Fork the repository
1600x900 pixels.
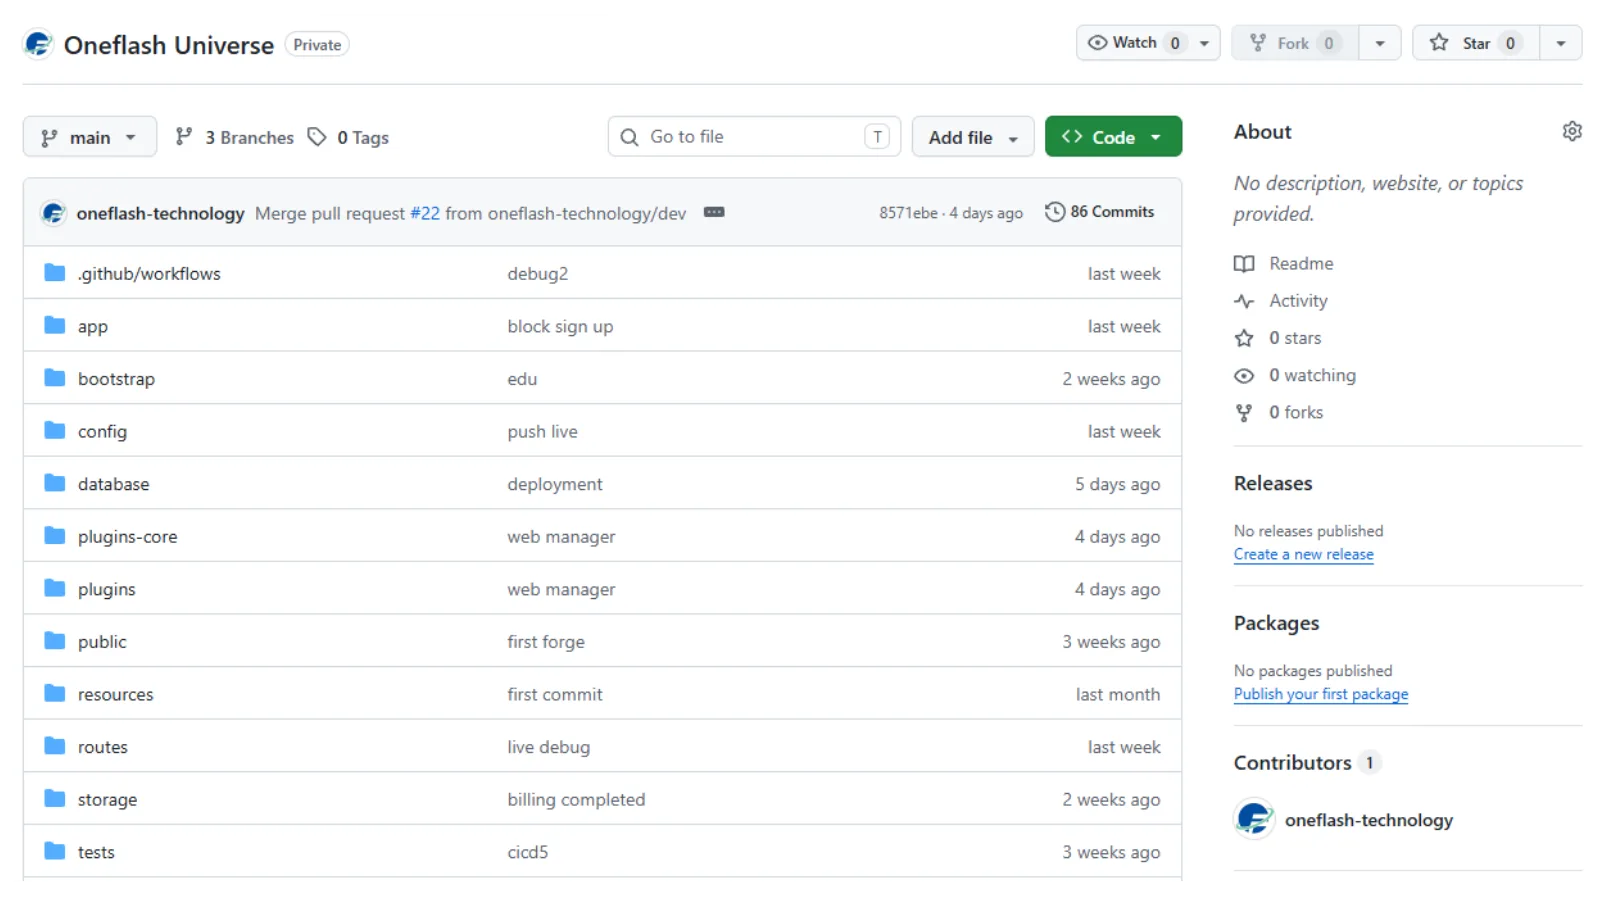coord(1295,43)
